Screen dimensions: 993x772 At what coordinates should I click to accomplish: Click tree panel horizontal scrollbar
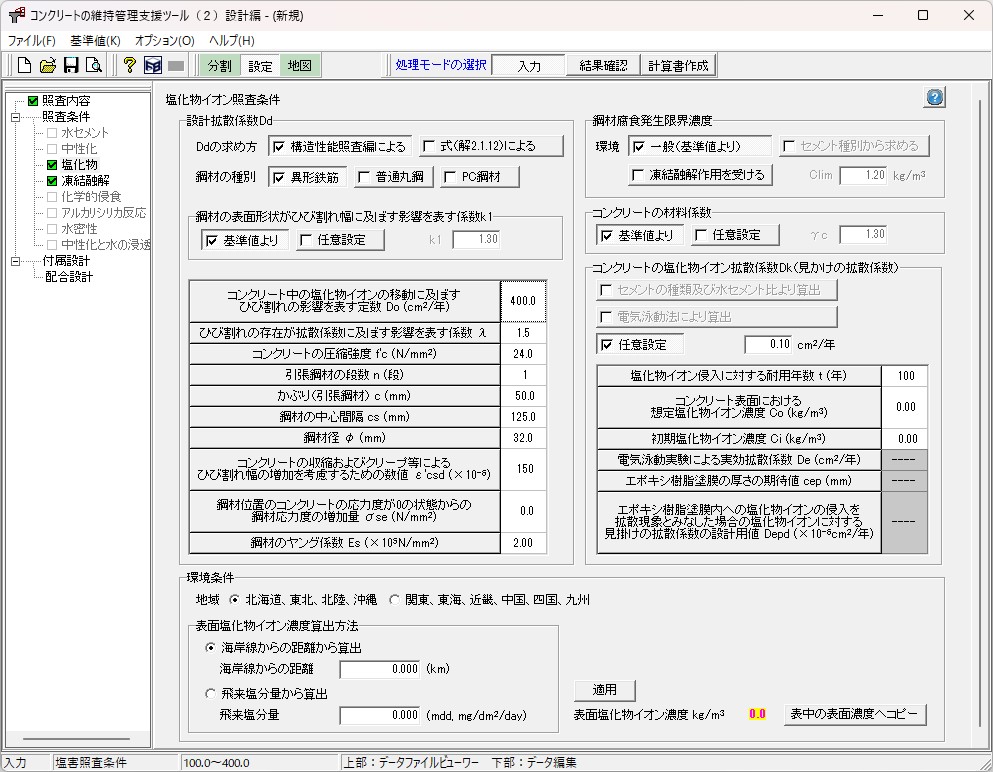point(77,739)
